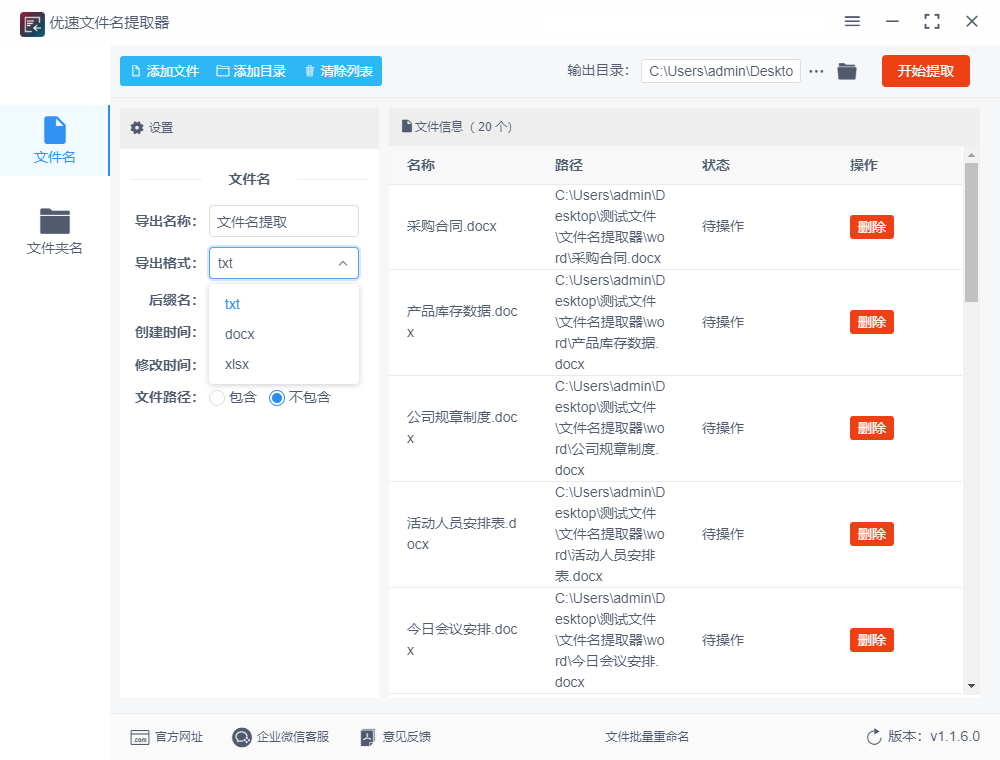Collapse the 导出格式 dropdown arrow
The width and height of the screenshot is (1000, 760).
(343, 263)
